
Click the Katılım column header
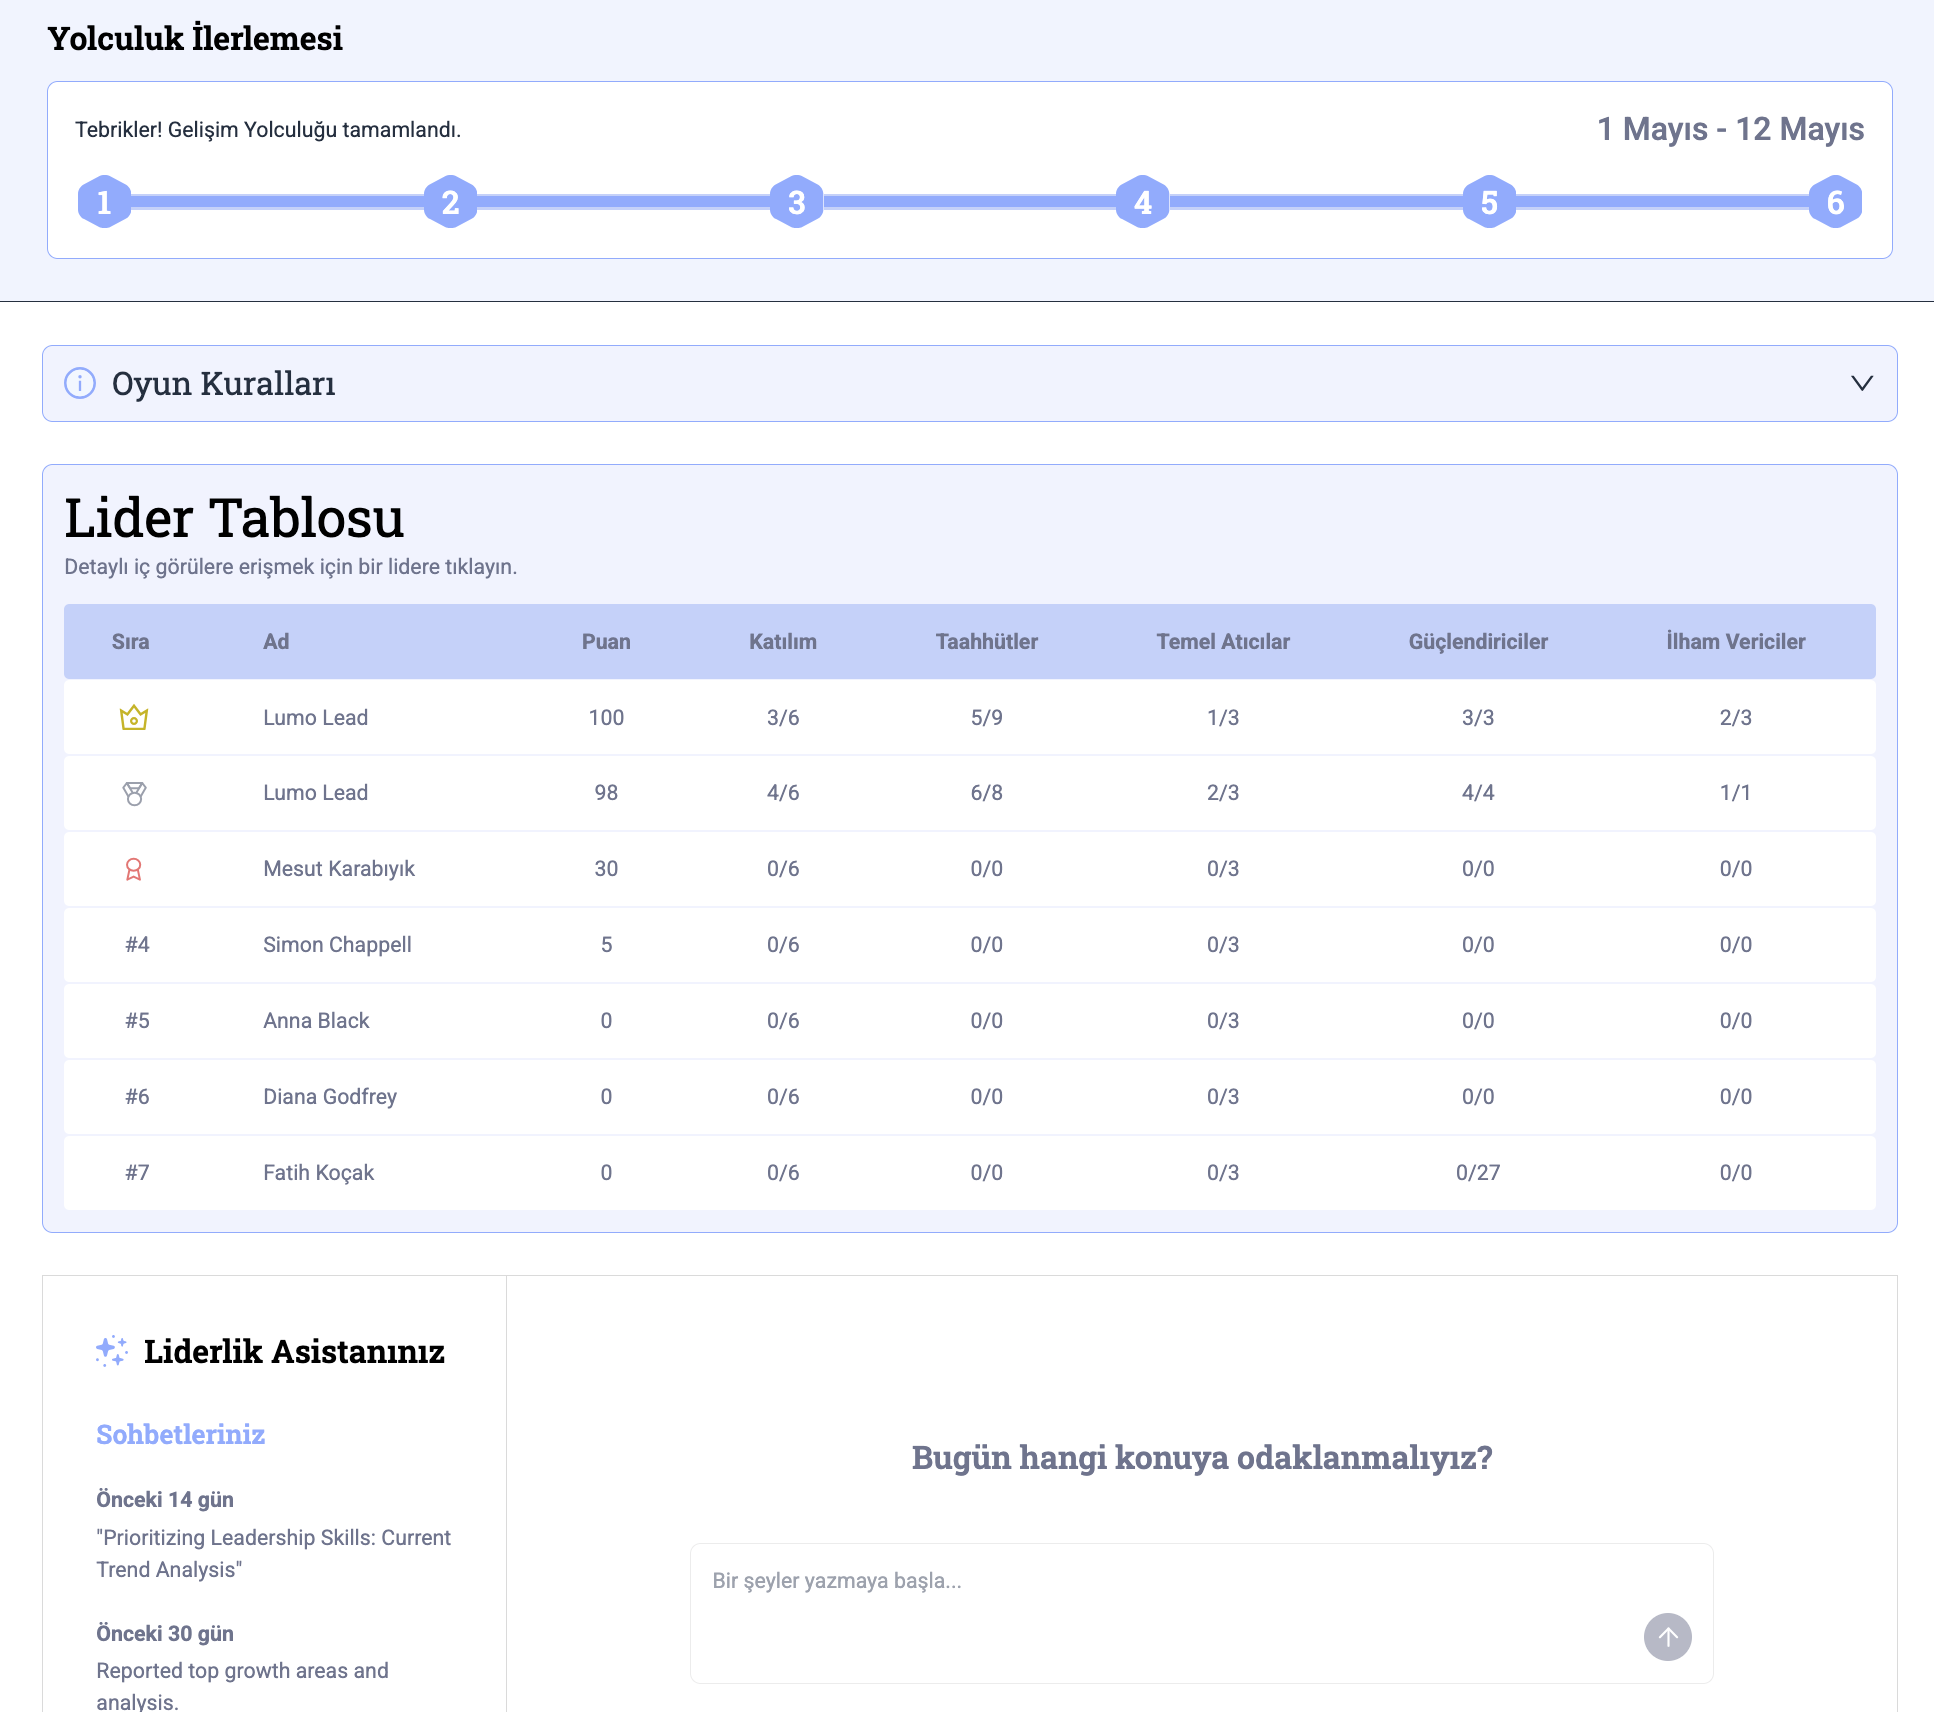[x=782, y=642]
